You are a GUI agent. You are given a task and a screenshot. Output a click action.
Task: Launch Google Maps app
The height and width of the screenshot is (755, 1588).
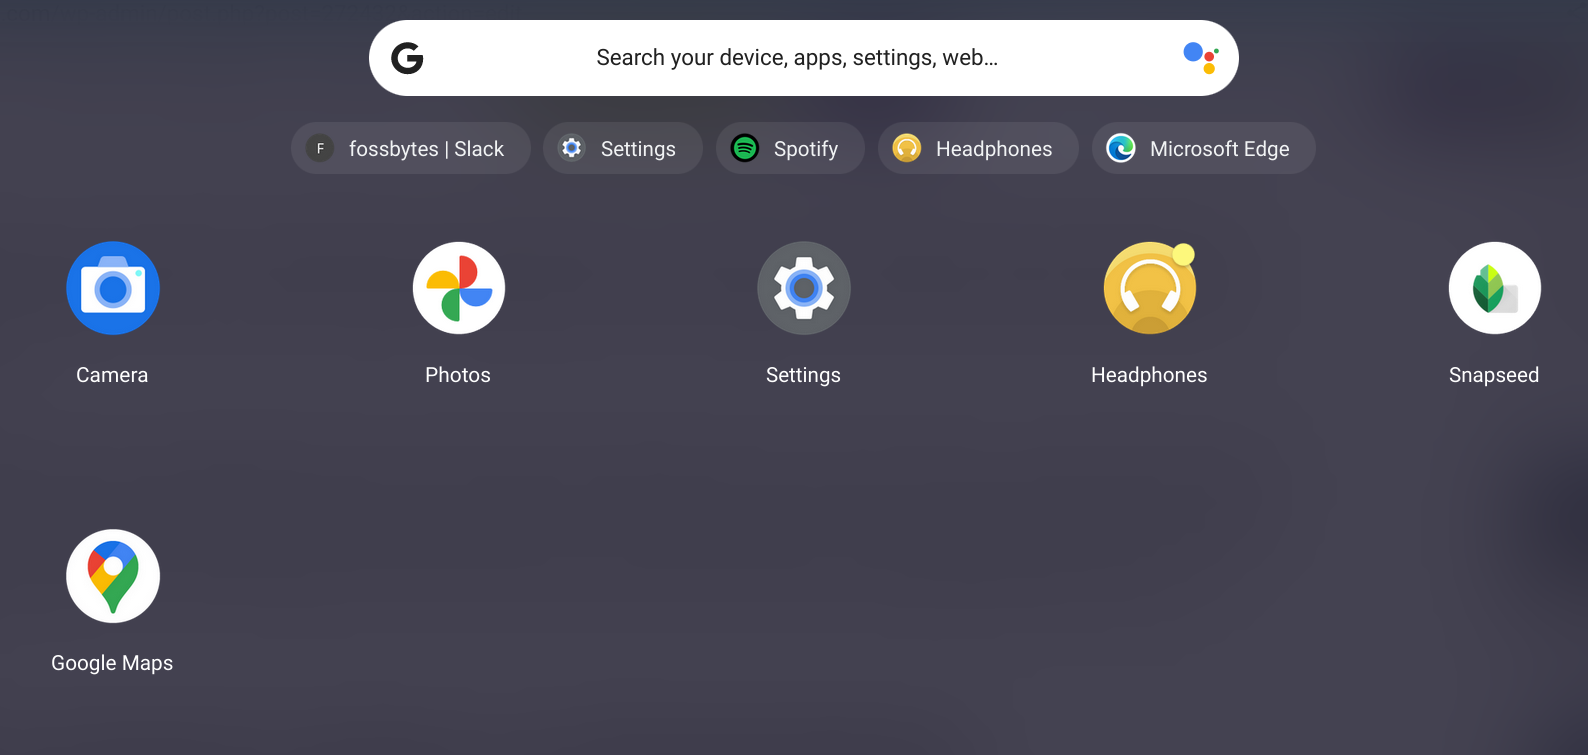point(113,576)
